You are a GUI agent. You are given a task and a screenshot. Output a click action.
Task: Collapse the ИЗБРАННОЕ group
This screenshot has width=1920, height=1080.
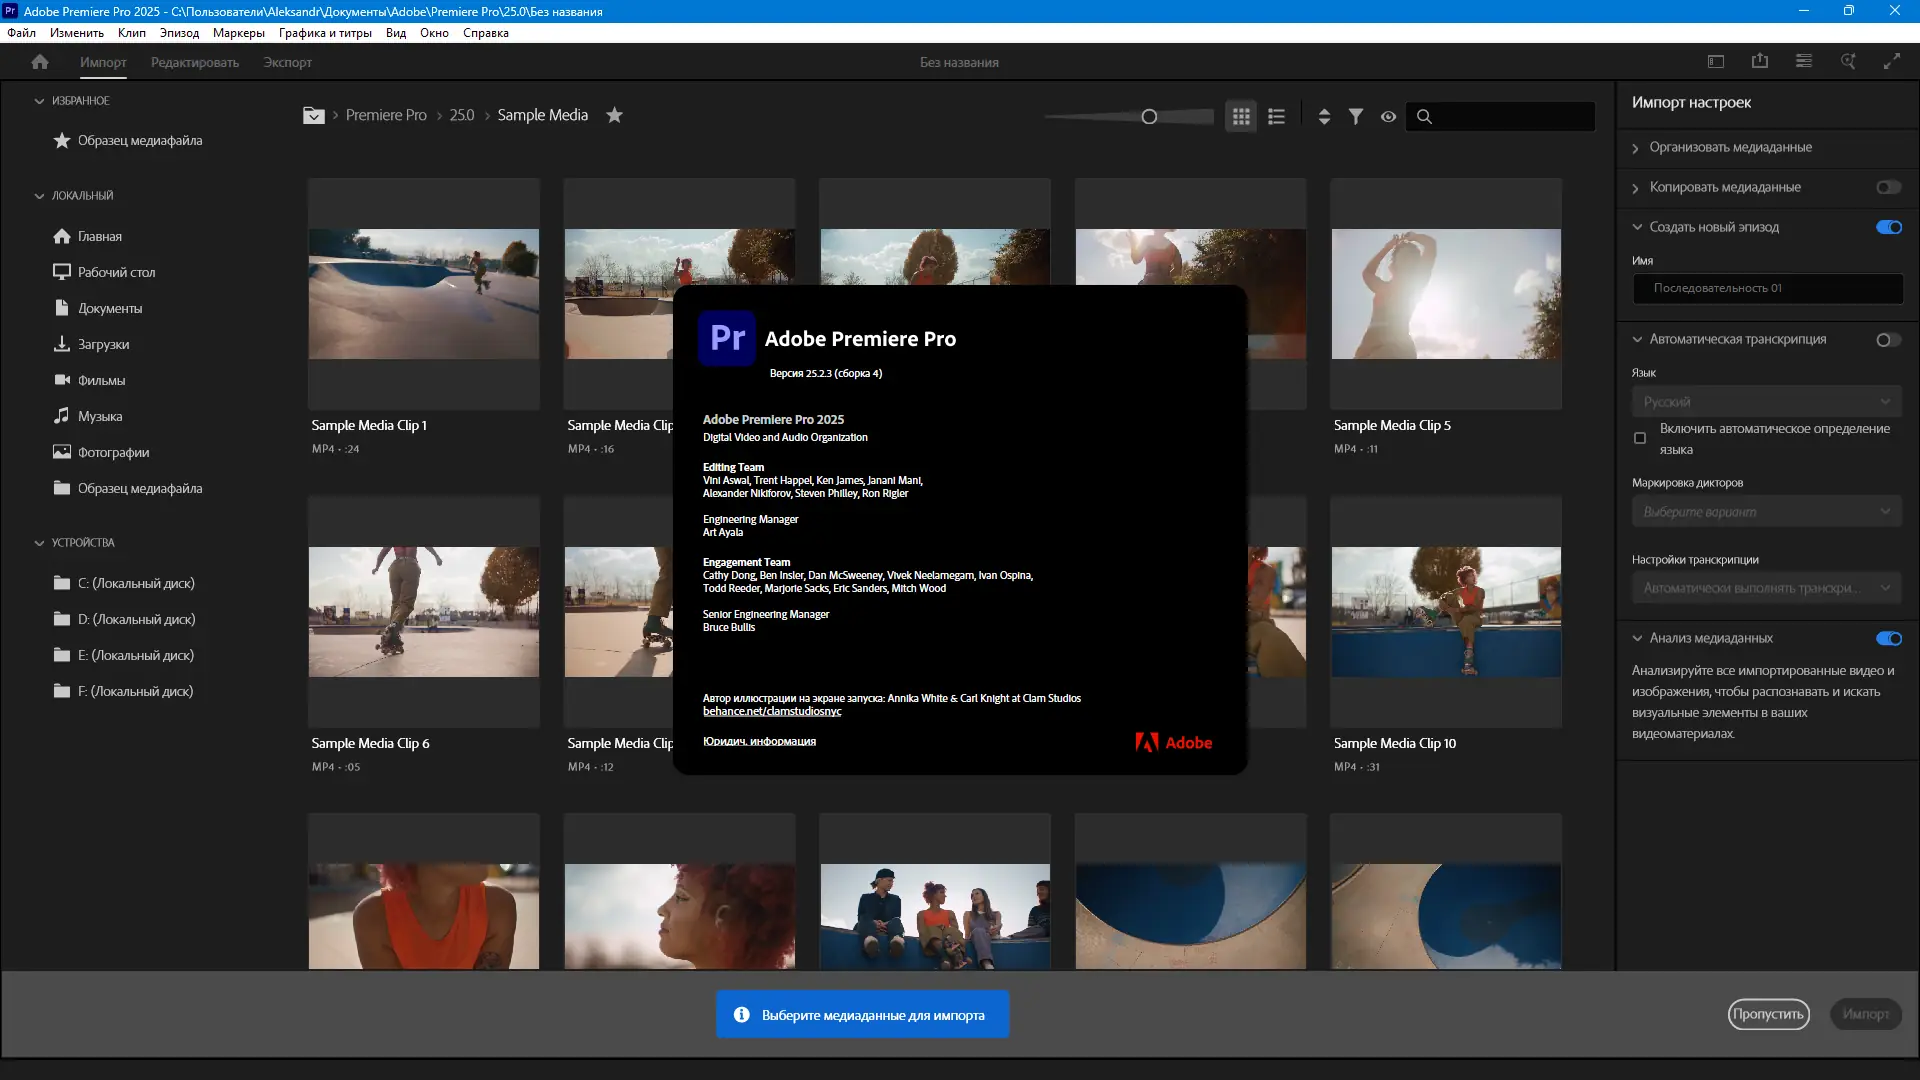[39, 101]
